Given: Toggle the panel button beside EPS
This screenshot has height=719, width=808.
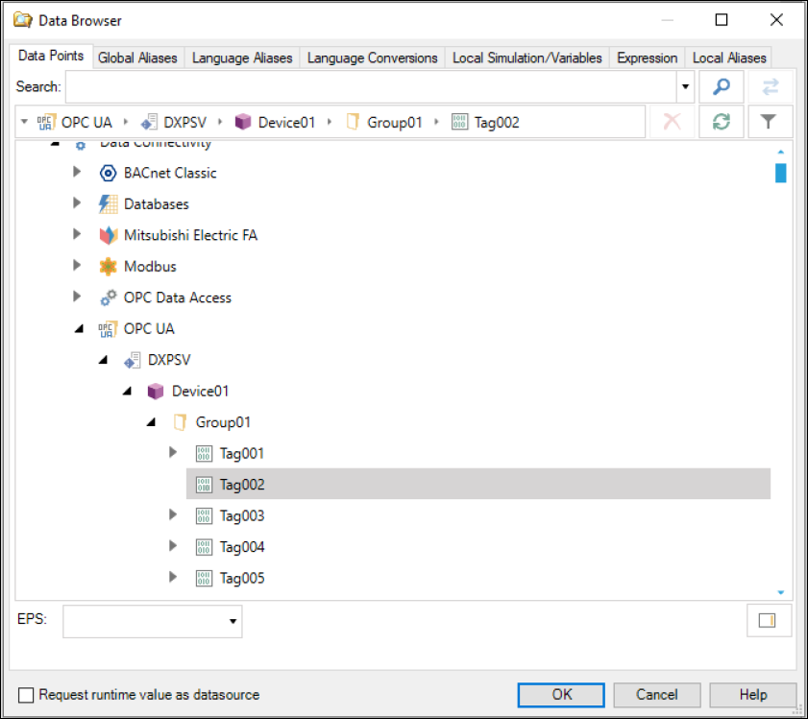Looking at the screenshot, I should click(767, 620).
